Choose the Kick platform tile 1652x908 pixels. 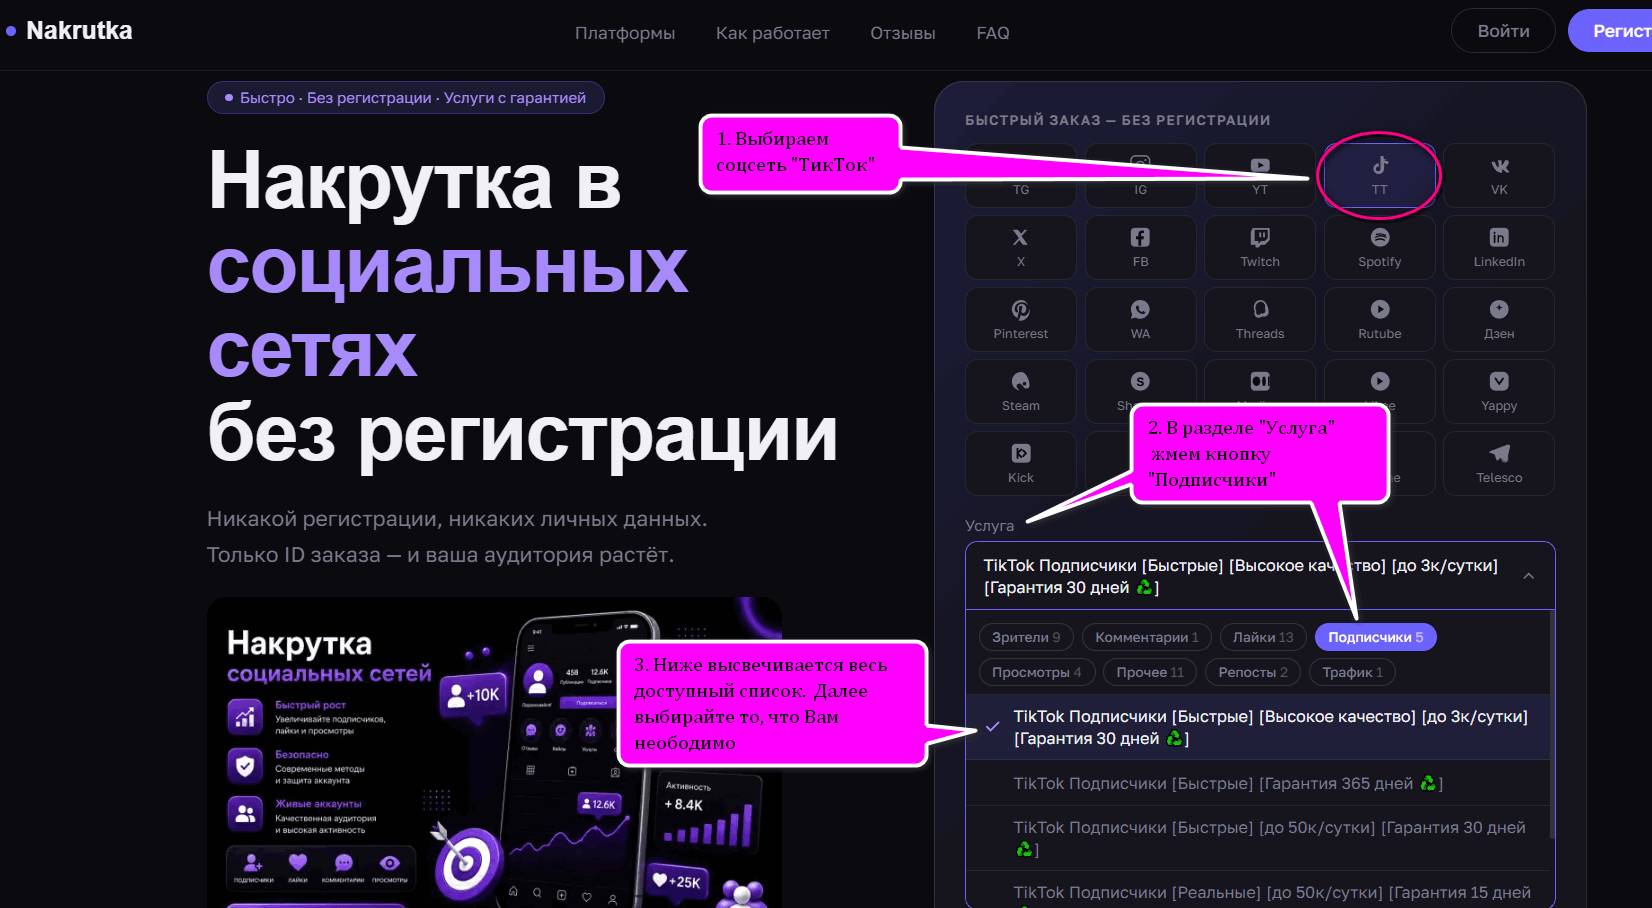tap(1021, 463)
